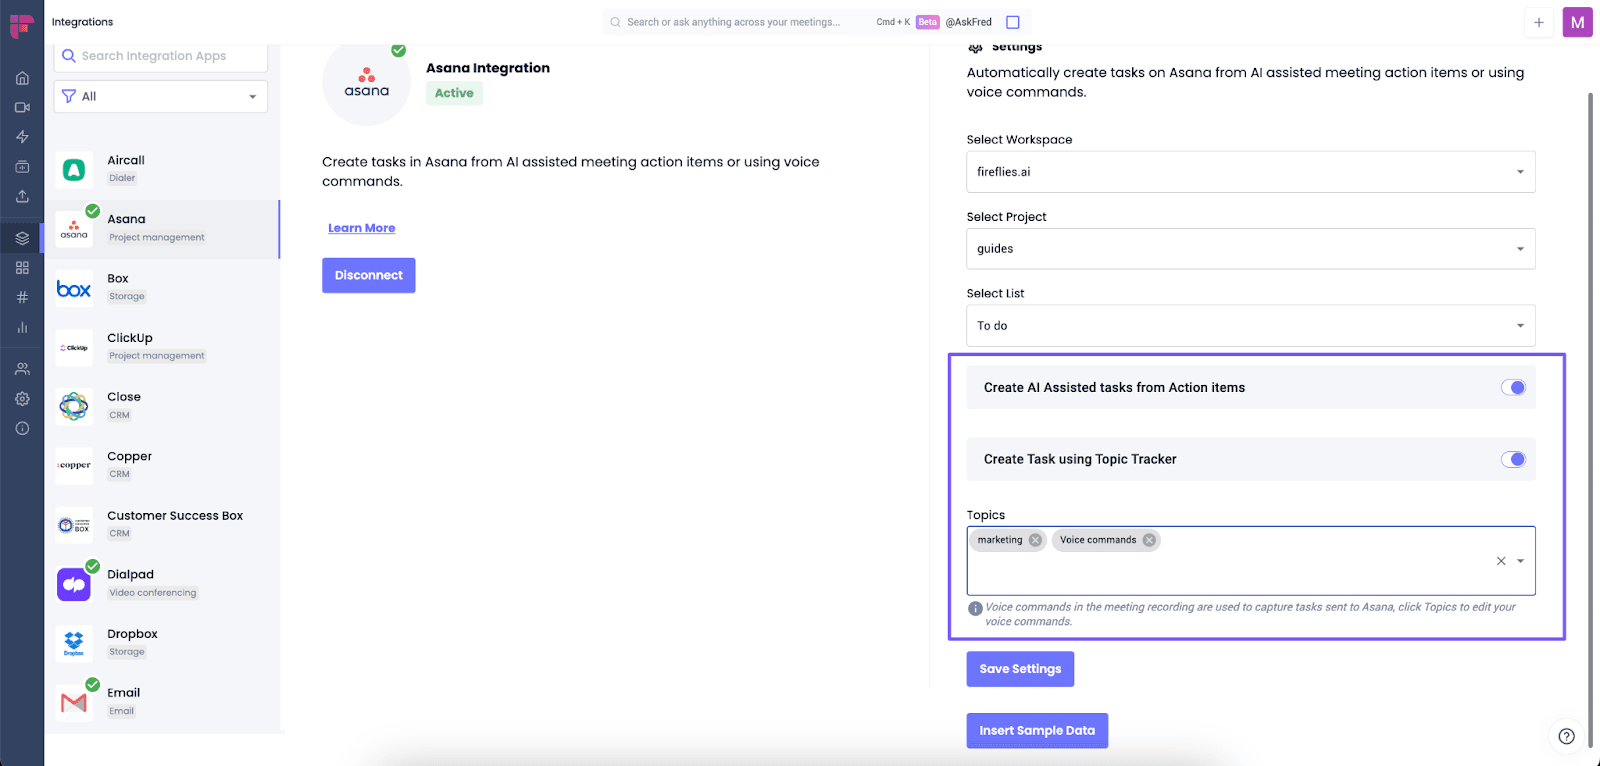Toggle Create AI Assisted tasks from Action items

point(1513,388)
